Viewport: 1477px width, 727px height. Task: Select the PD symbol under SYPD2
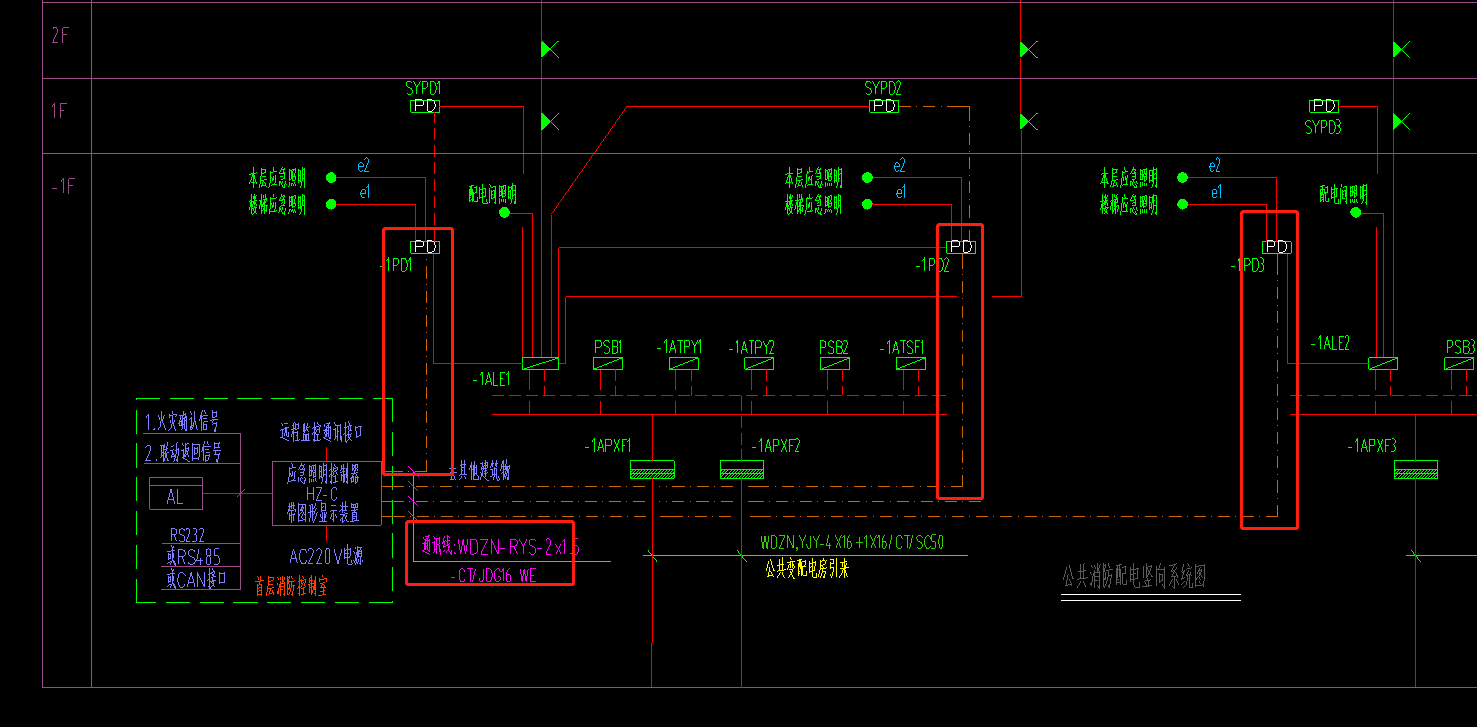[x=884, y=106]
